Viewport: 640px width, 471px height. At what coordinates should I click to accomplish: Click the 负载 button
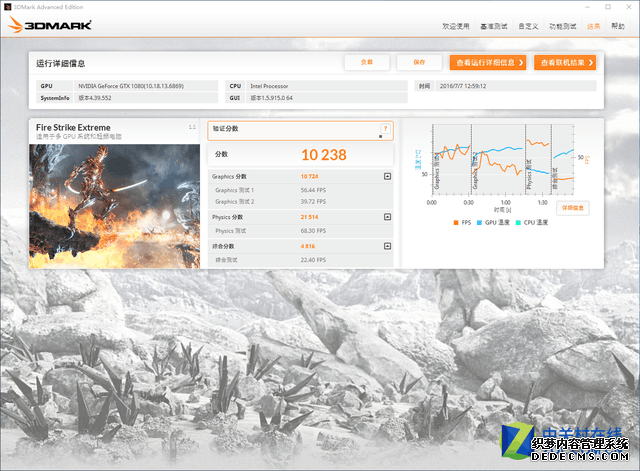367,62
